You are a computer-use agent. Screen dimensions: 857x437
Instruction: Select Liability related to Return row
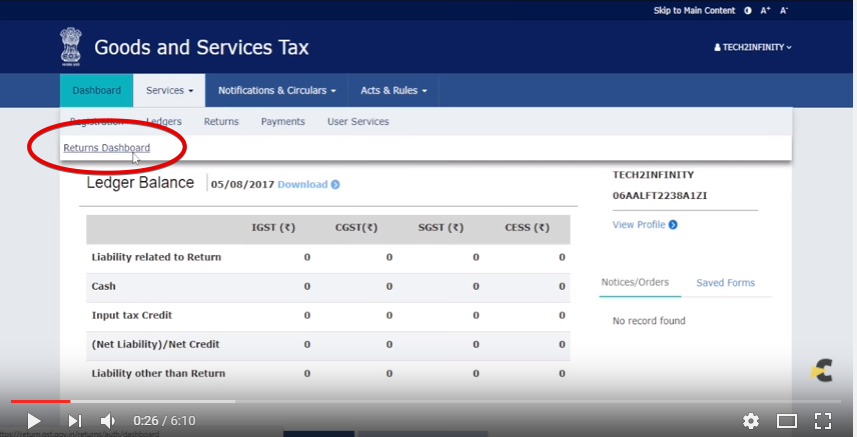(x=328, y=257)
